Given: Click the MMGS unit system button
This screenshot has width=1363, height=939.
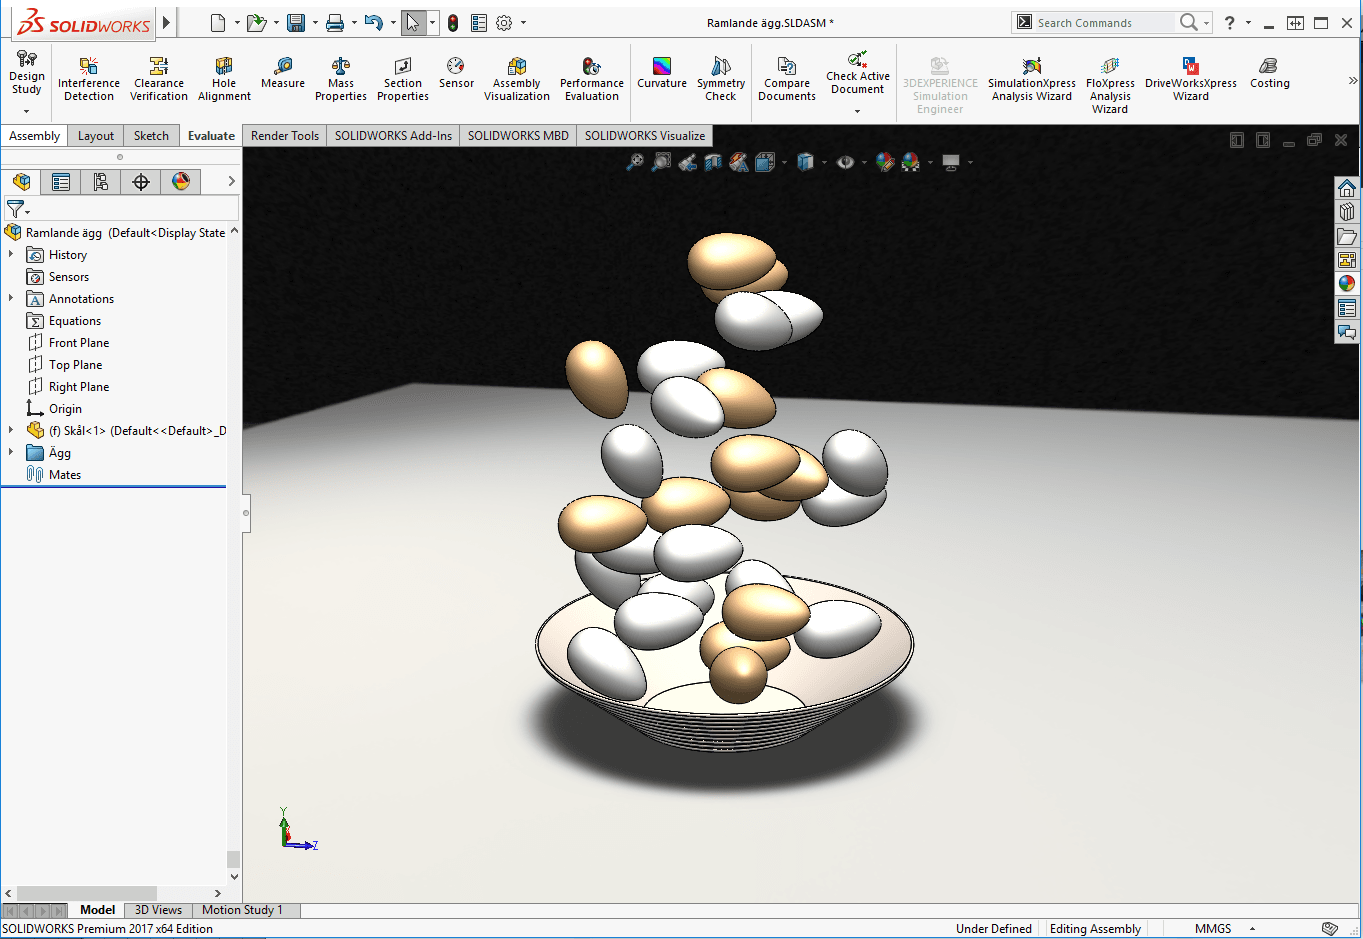Looking at the screenshot, I should point(1213,929).
